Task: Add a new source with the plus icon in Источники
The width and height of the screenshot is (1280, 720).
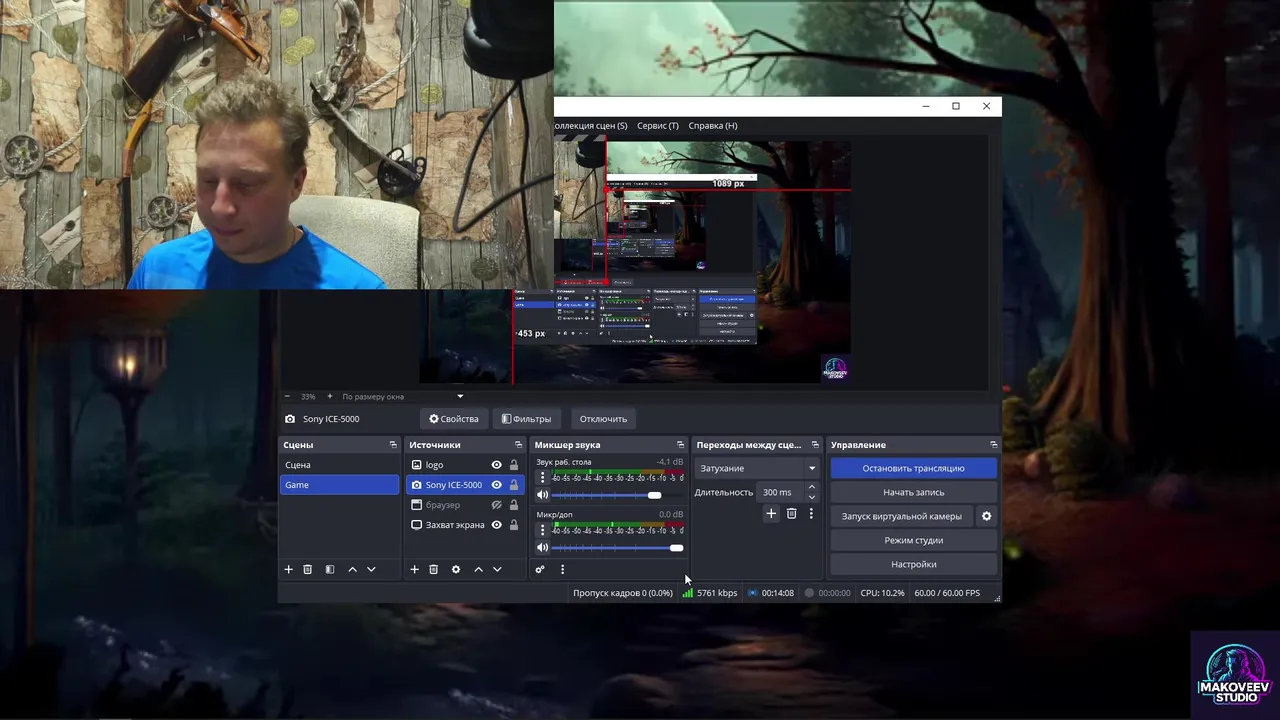Action: tap(414, 569)
